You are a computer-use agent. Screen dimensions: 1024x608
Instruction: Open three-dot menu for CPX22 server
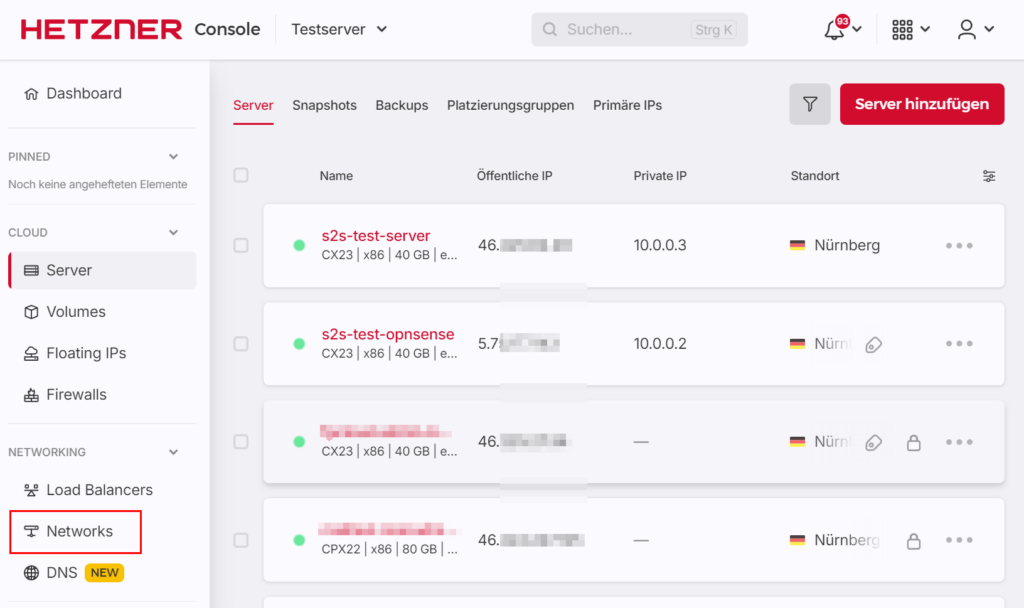959,540
